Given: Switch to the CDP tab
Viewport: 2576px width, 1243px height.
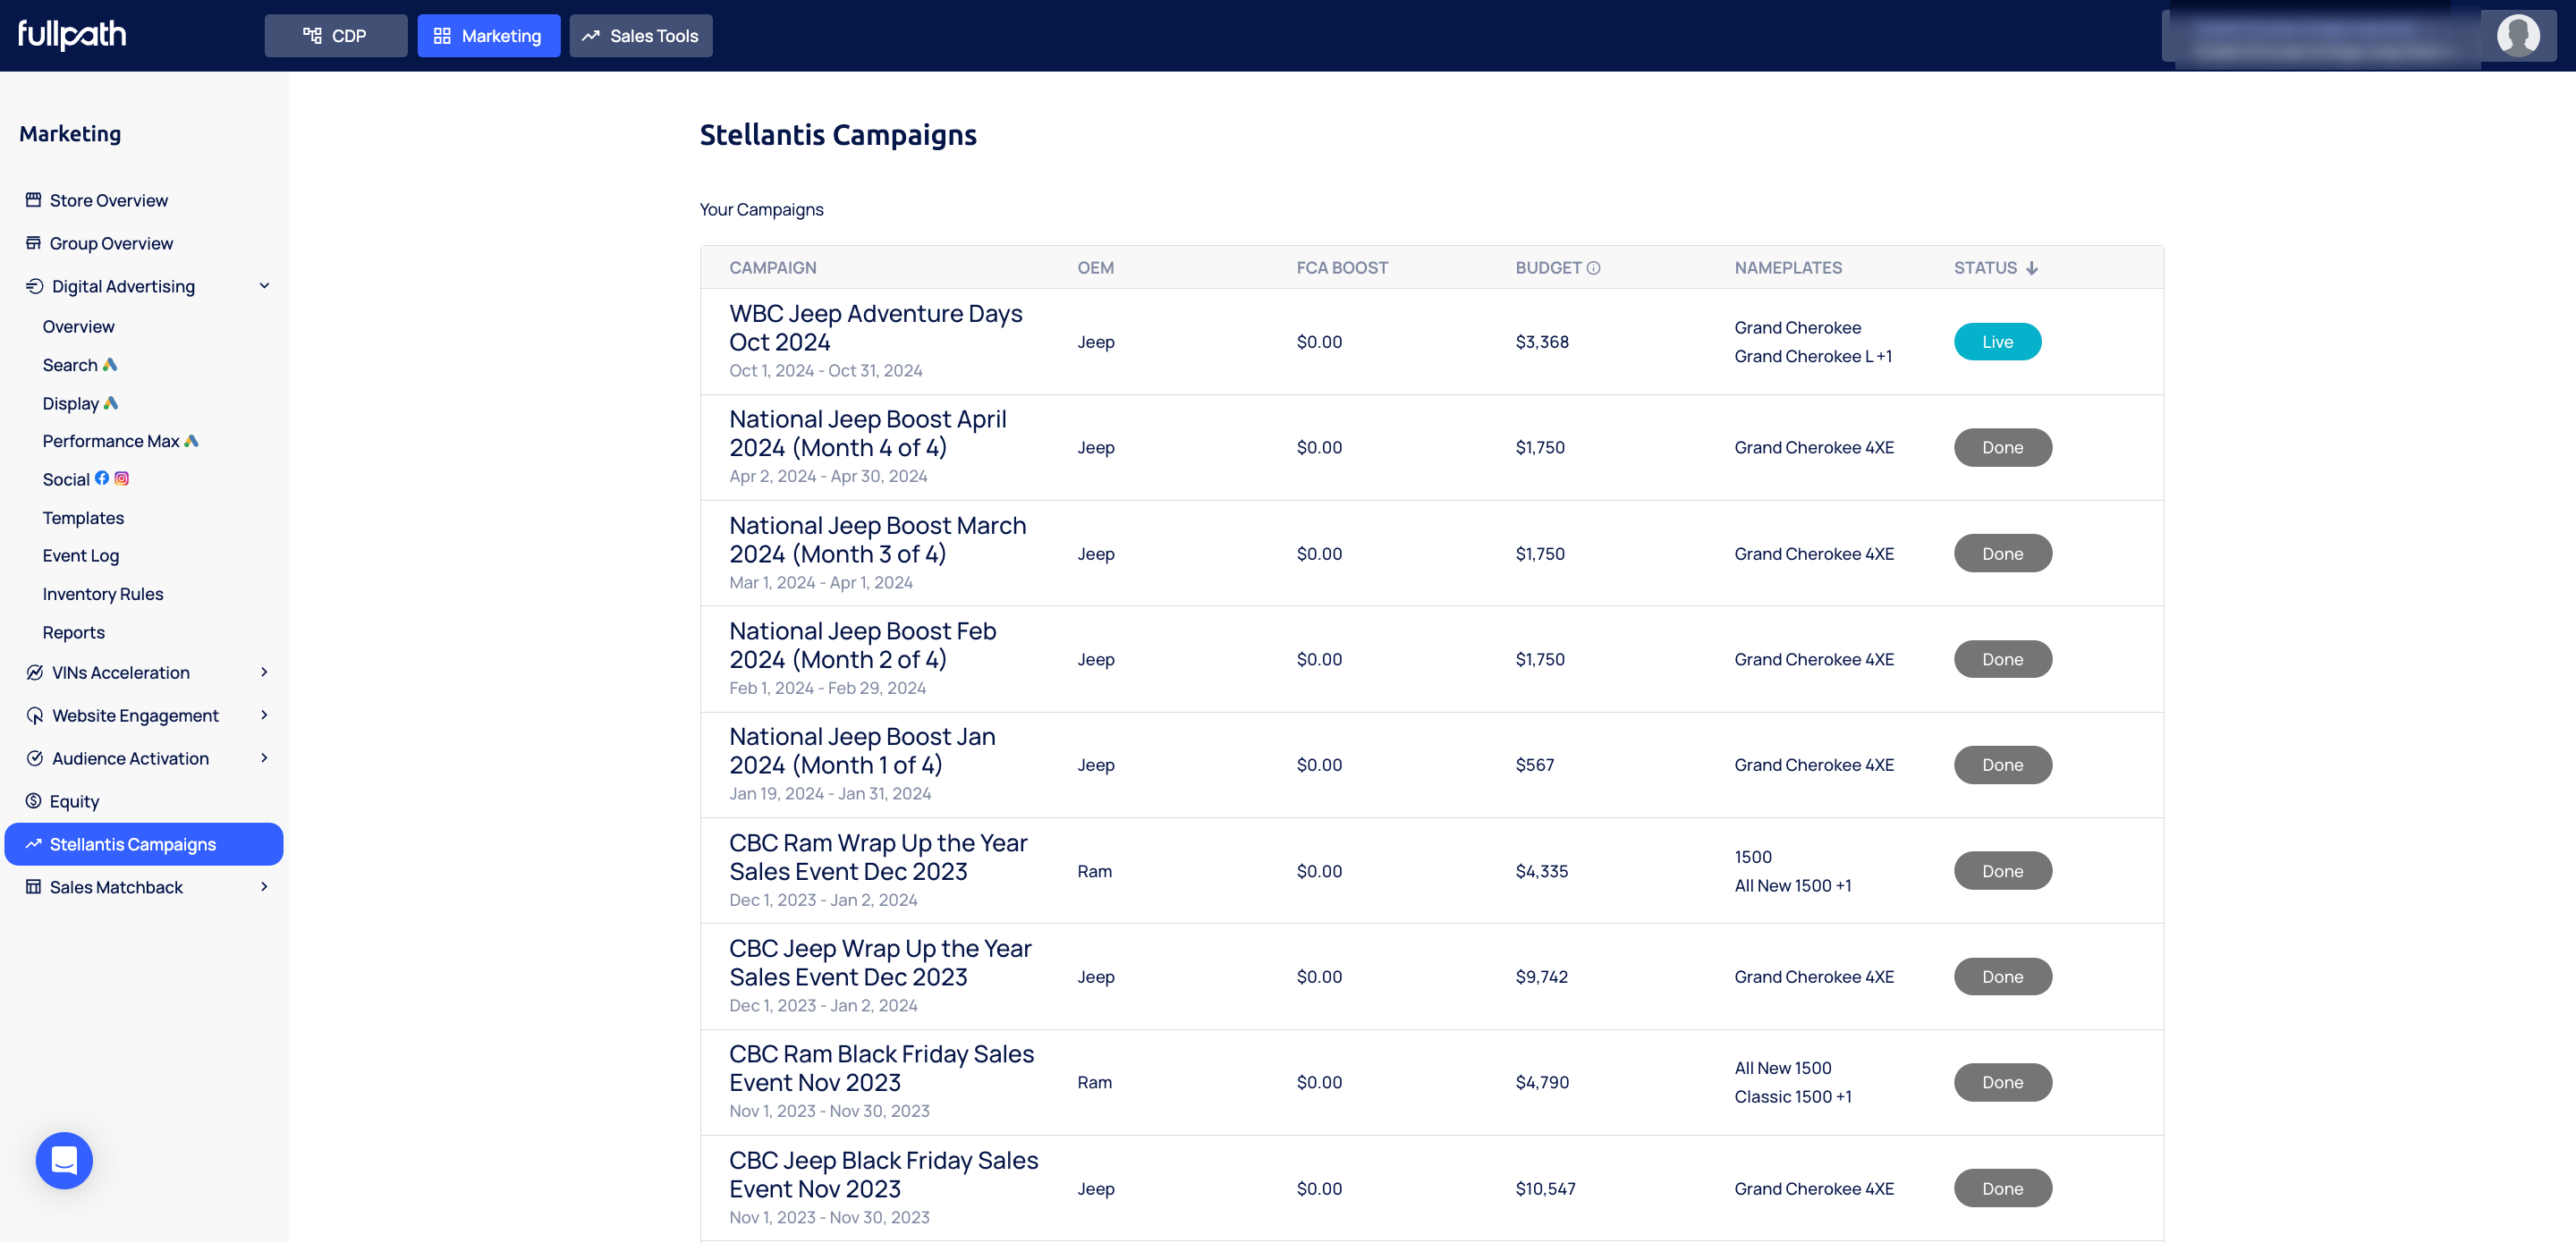Looking at the screenshot, I should click(335, 36).
